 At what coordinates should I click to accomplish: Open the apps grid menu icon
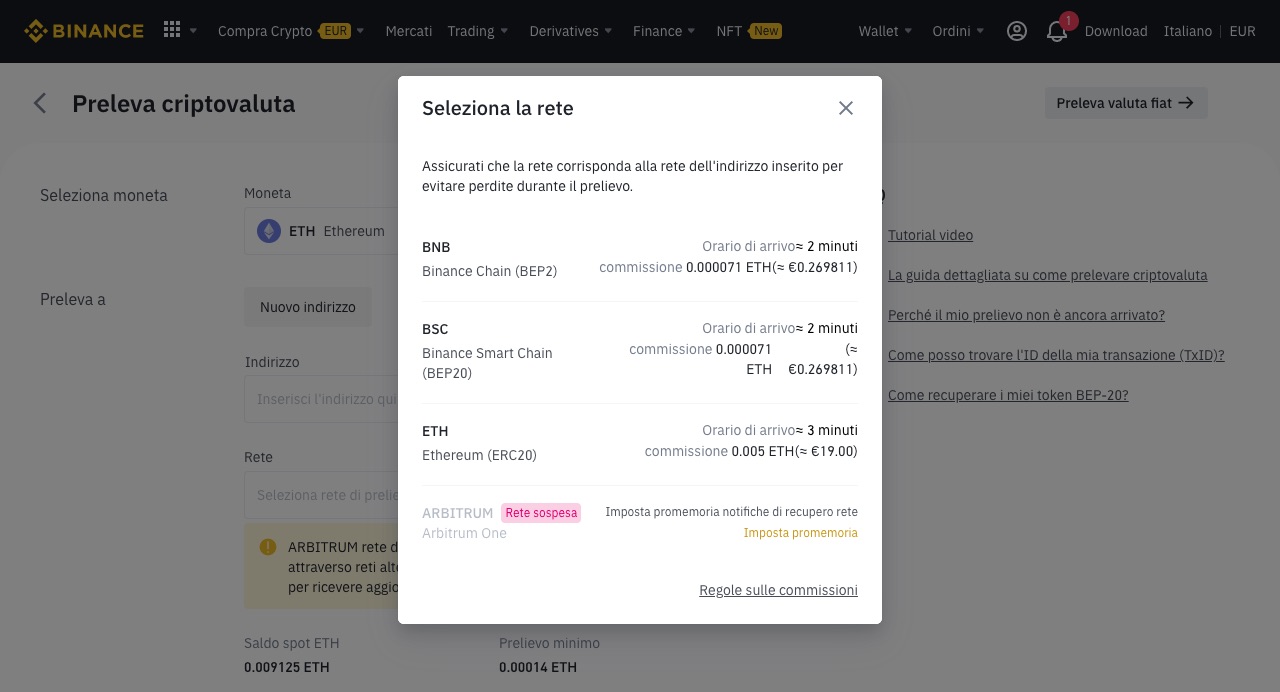point(172,30)
